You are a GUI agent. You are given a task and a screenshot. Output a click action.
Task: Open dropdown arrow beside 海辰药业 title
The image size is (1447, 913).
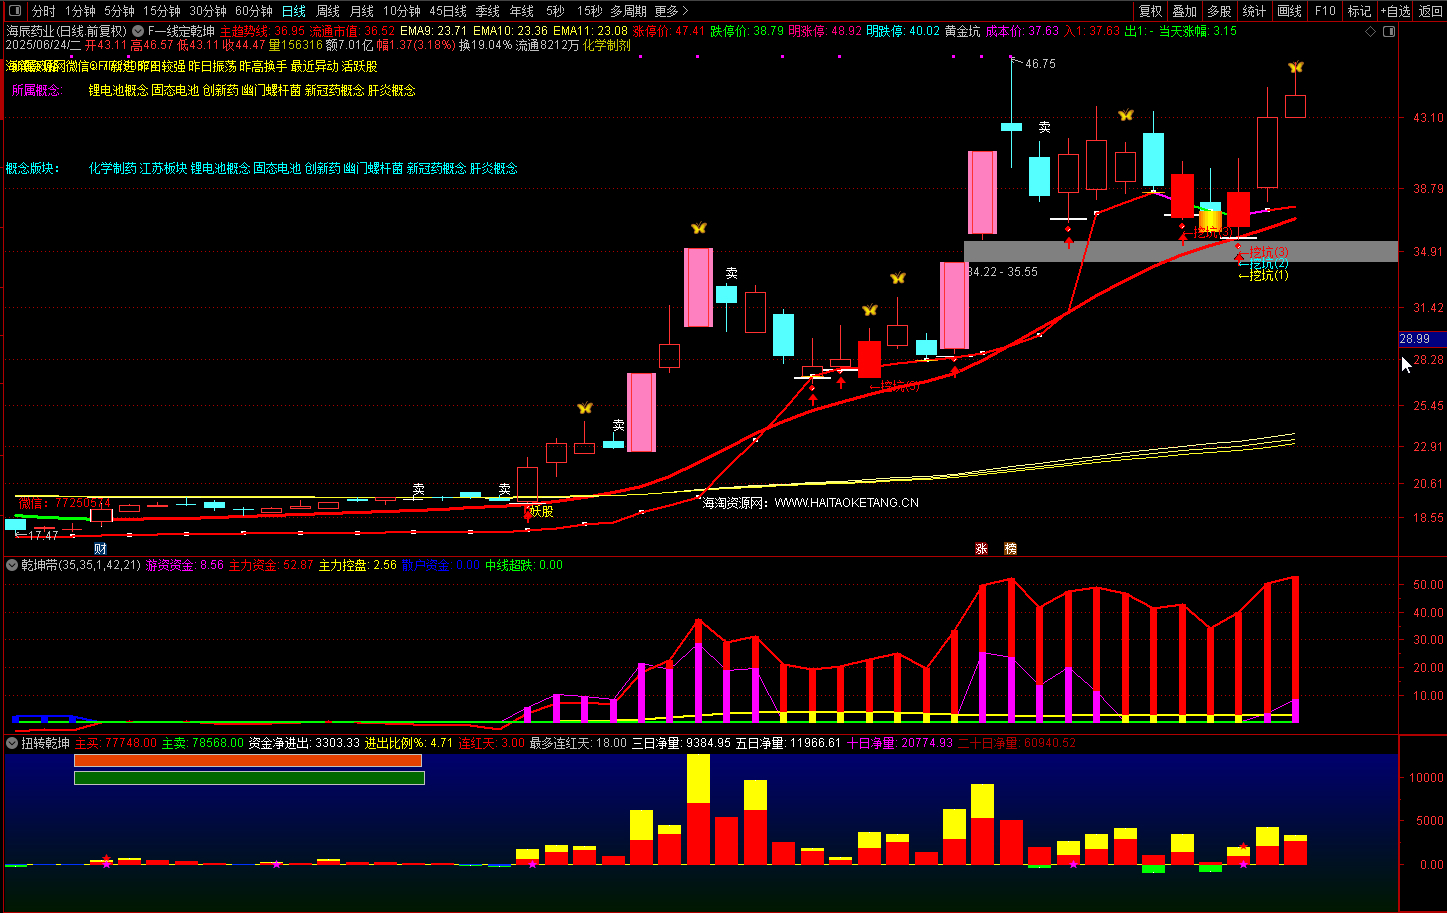pyautogui.click(x=138, y=31)
